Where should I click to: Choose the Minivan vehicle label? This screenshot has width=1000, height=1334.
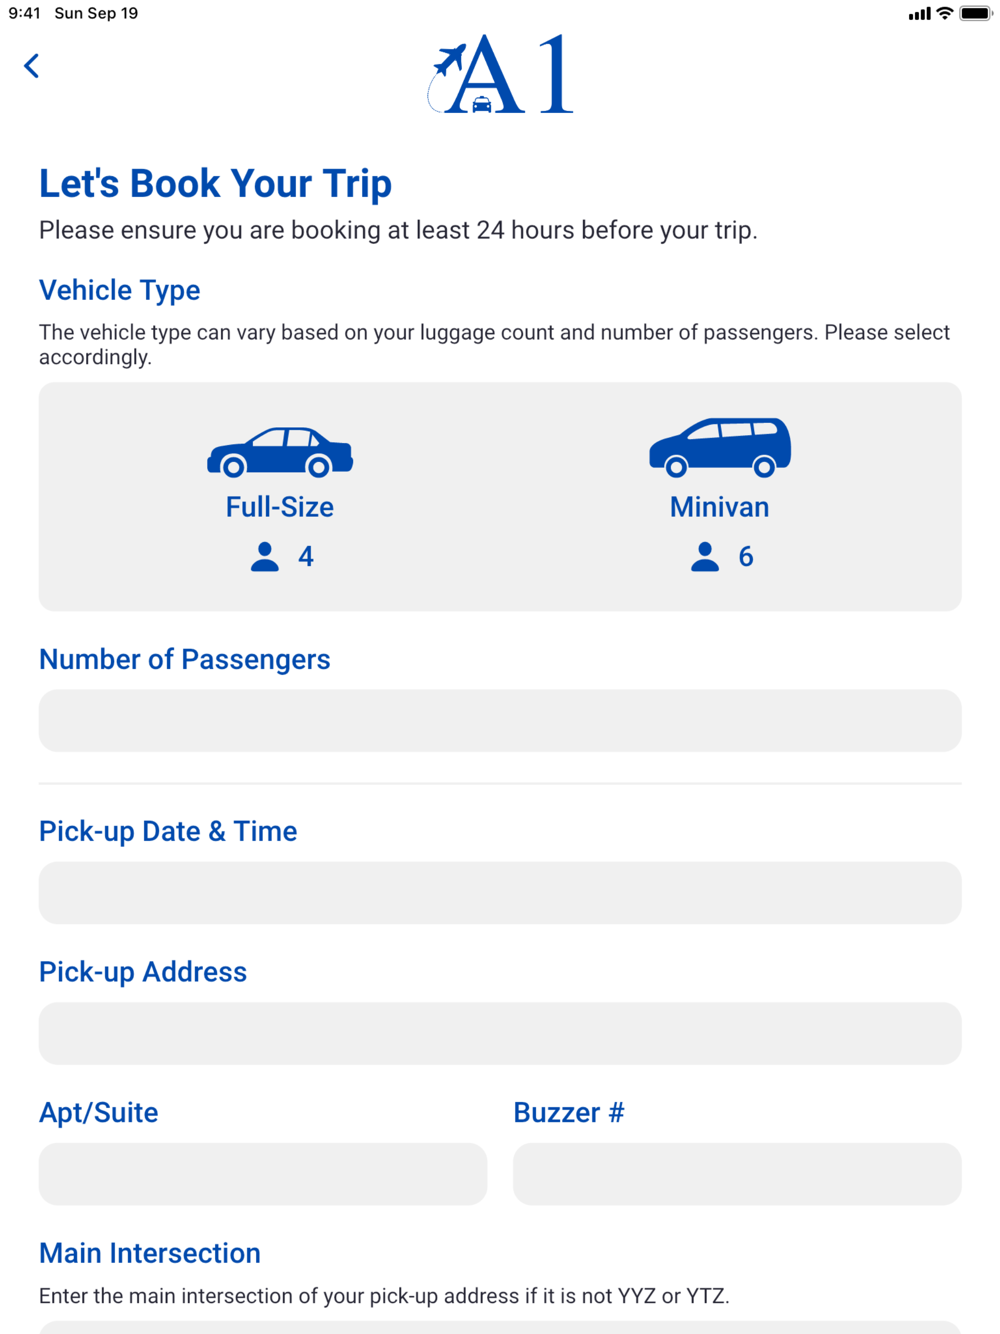tap(720, 507)
